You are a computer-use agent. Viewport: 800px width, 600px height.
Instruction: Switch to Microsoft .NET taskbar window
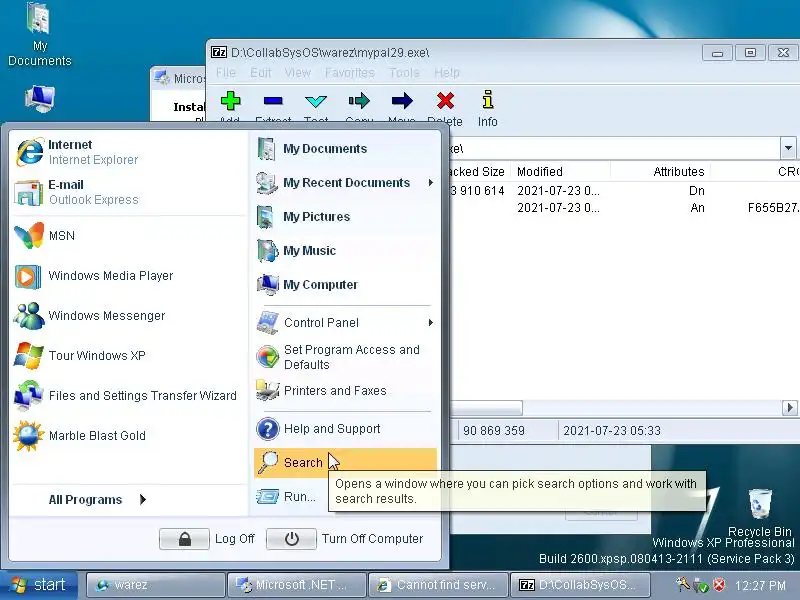[297, 585]
